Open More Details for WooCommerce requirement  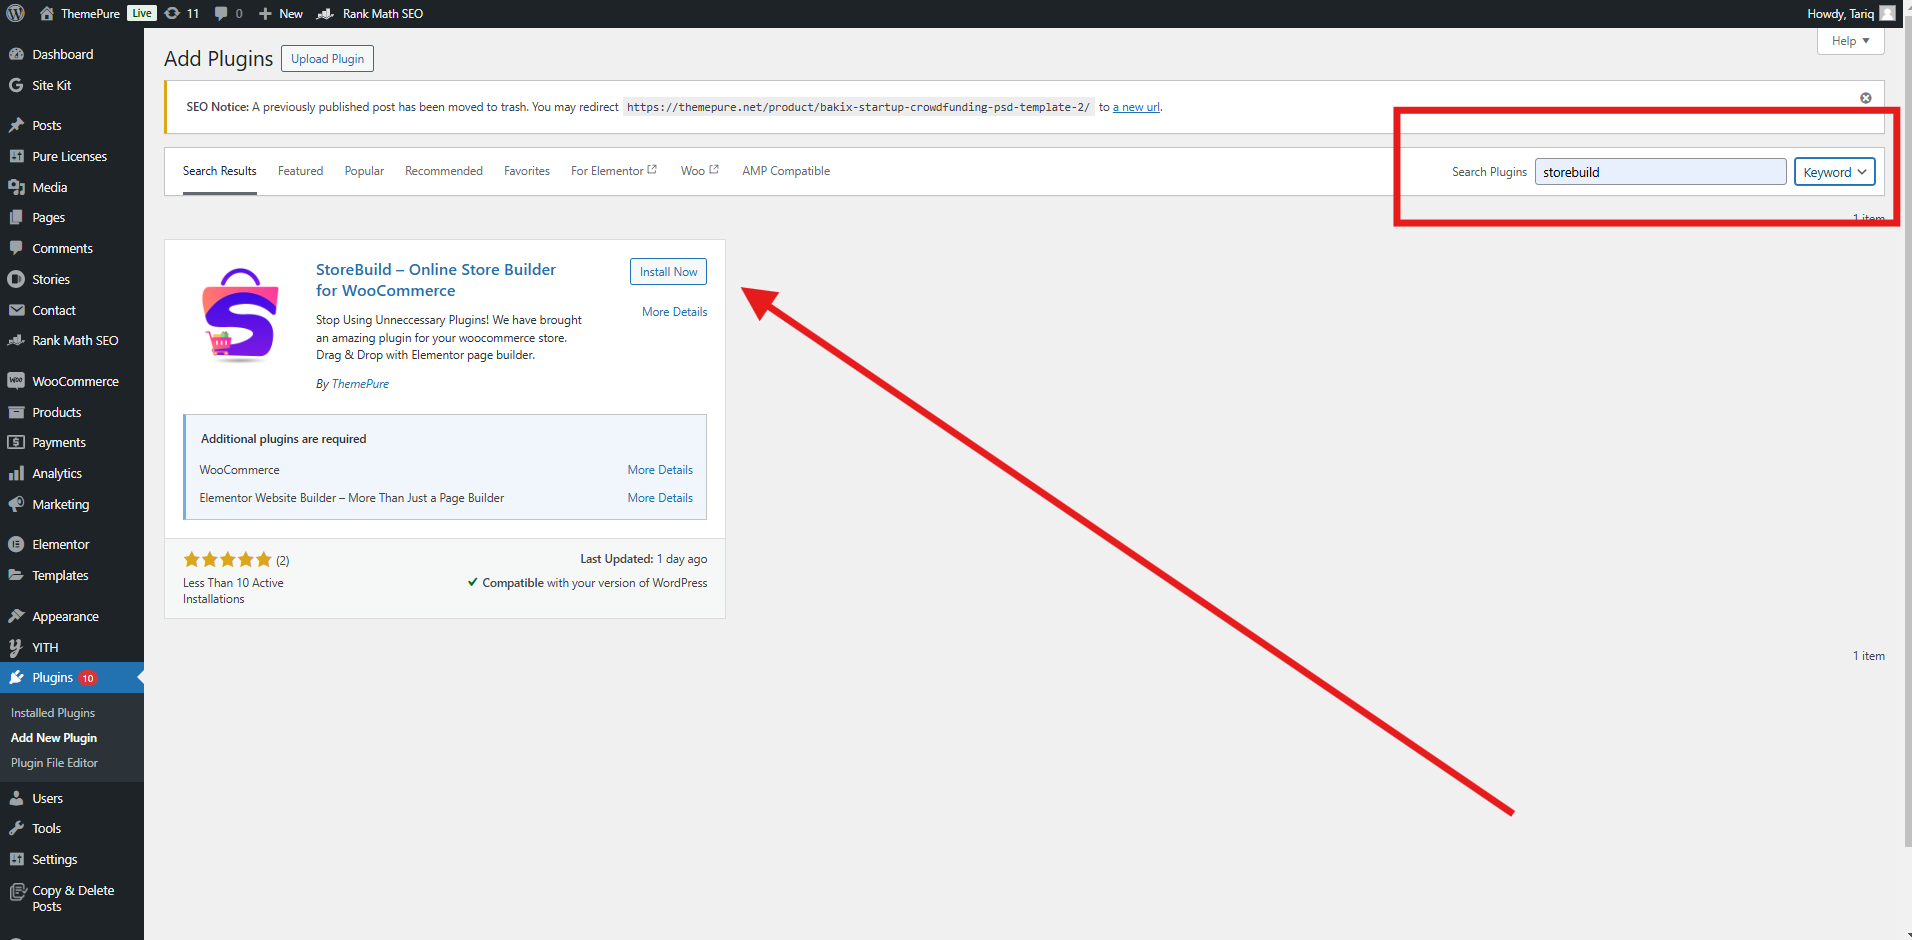[660, 470]
